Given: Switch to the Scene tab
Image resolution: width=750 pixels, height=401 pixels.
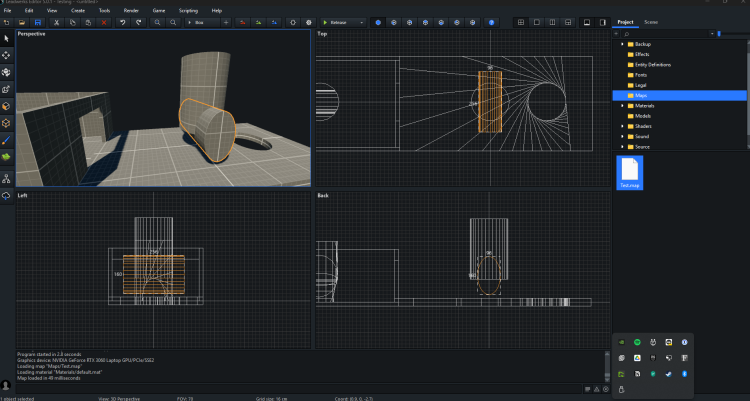Looking at the screenshot, I should point(651,21).
